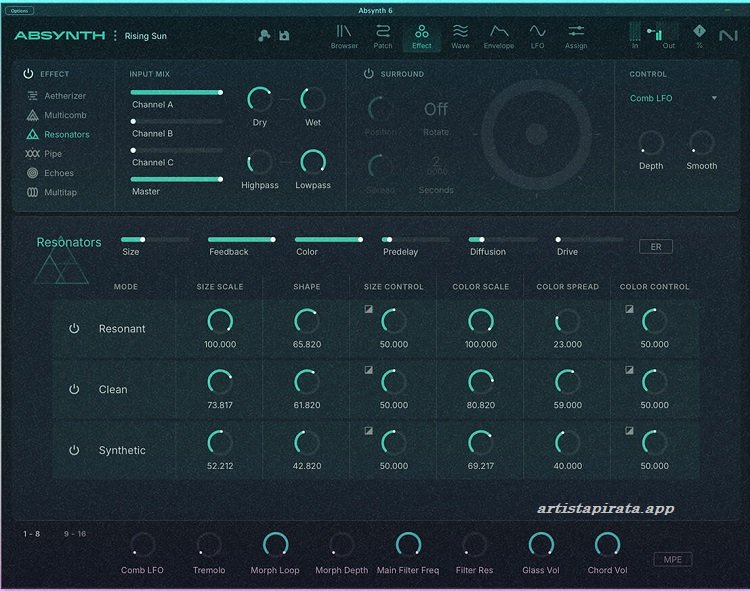Adjust the Drive slider

pyautogui.click(x=590, y=240)
